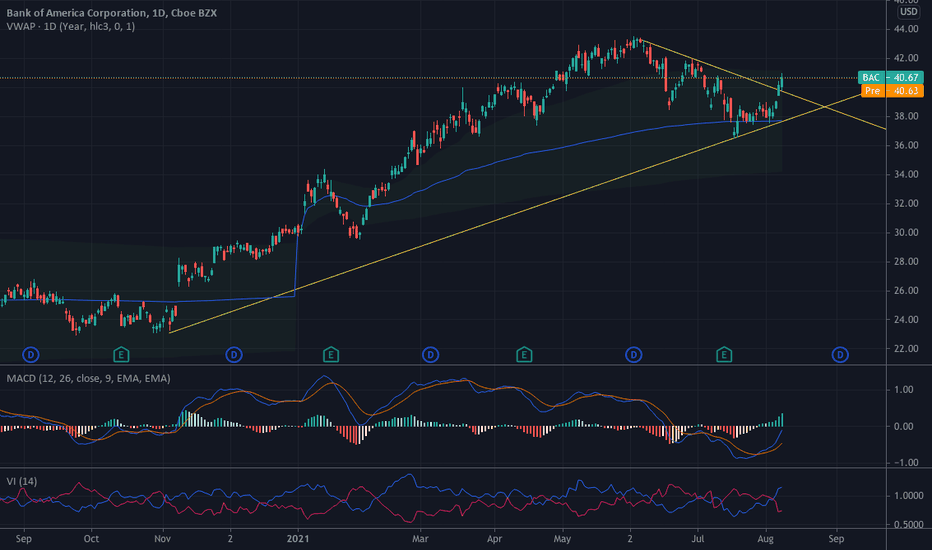Select the VI (14) indicator legend
This screenshot has width=932, height=550.
tap(21, 481)
